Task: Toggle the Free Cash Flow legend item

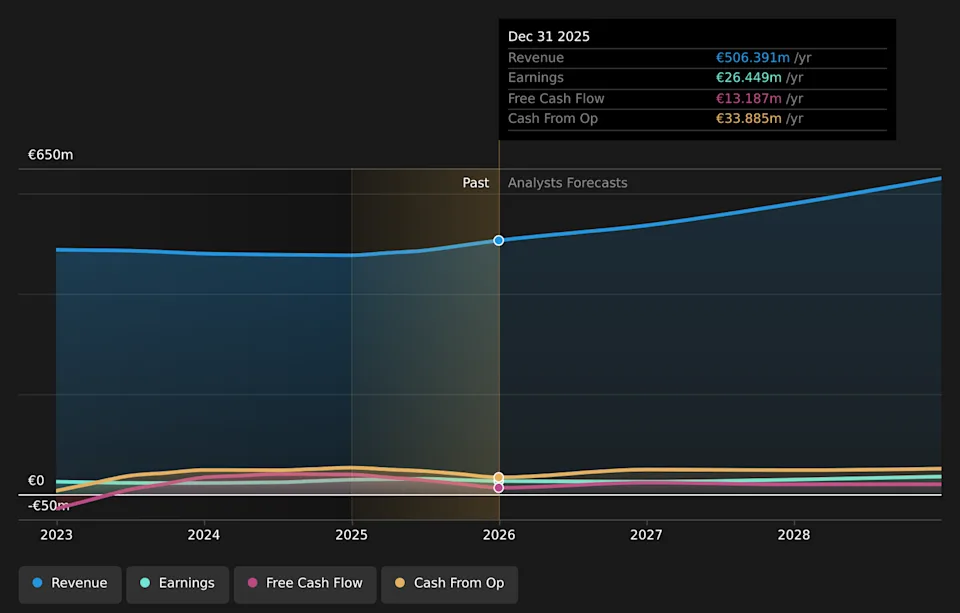Action: (x=305, y=584)
